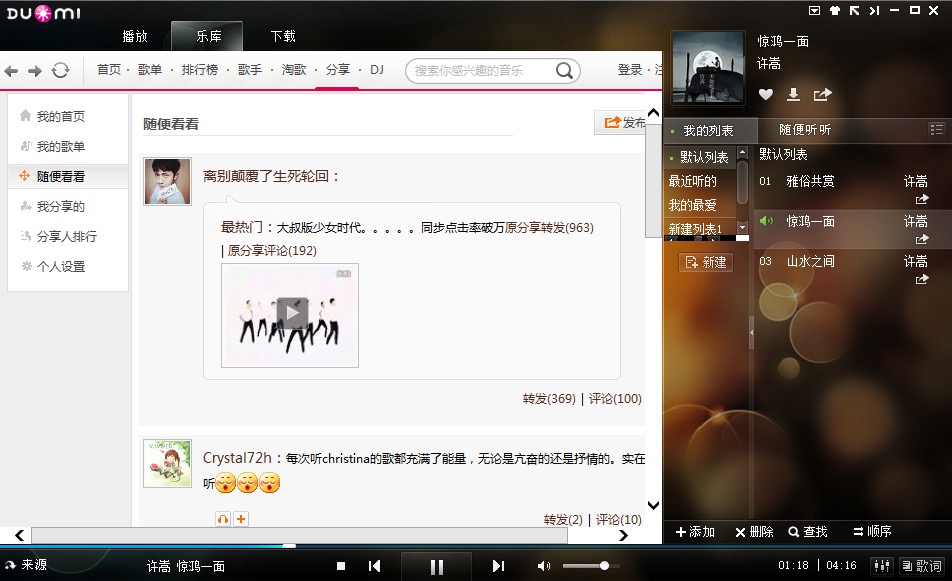Open 淘歌 navigation item
The image size is (952, 581).
point(294,70)
